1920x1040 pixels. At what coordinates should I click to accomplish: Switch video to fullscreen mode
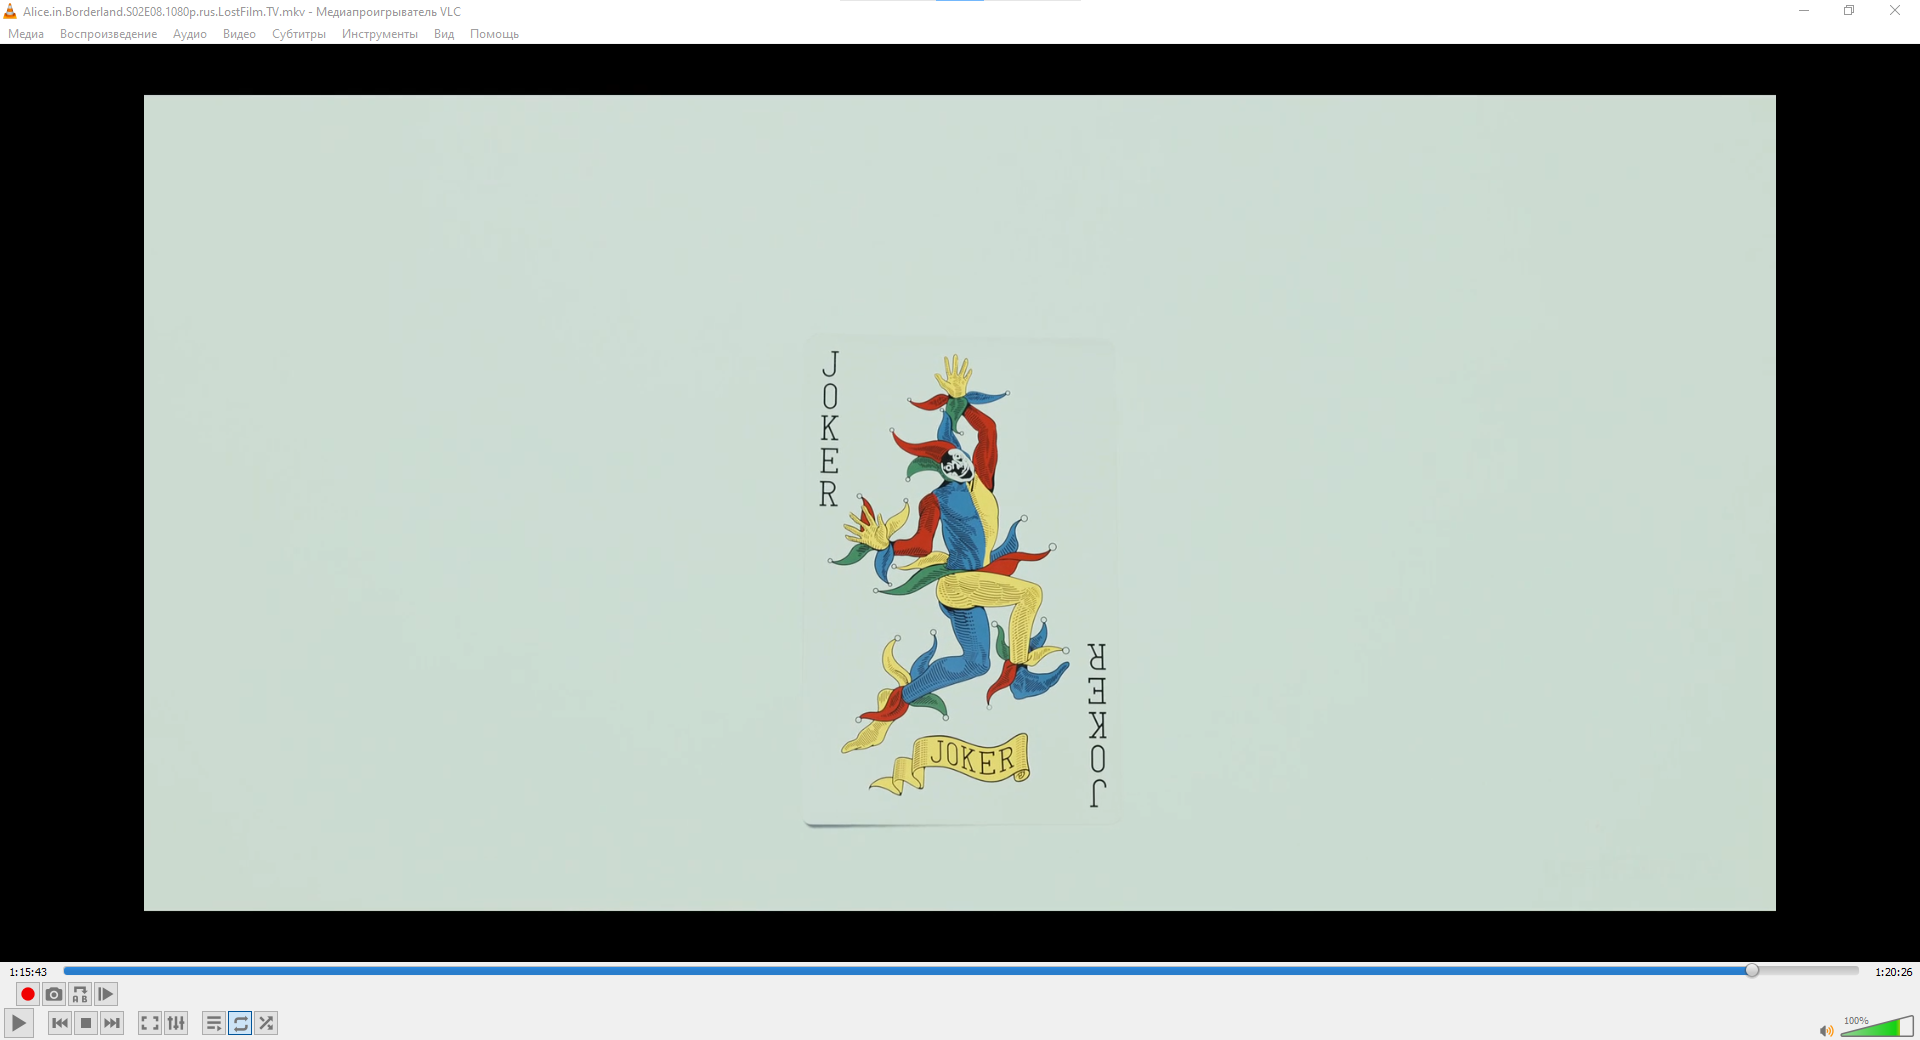tap(150, 1023)
